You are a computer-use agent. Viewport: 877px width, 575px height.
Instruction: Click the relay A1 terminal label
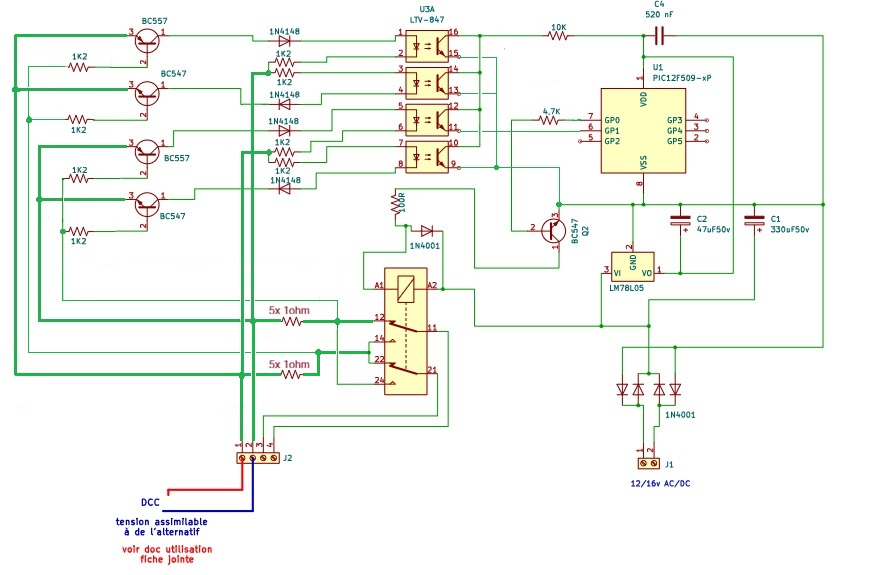(x=379, y=286)
